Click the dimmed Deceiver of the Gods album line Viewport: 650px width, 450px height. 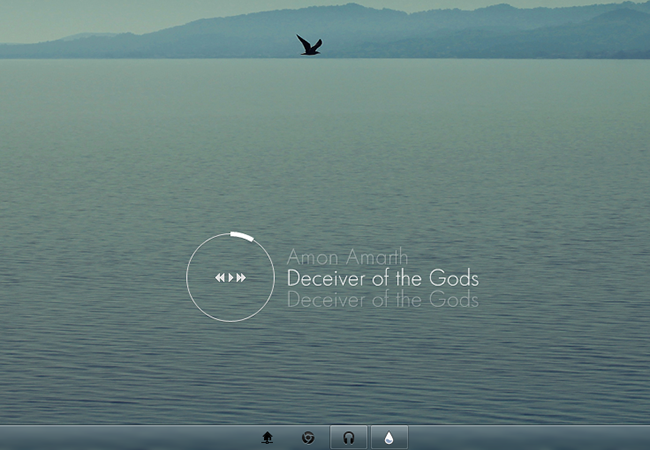coord(383,299)
